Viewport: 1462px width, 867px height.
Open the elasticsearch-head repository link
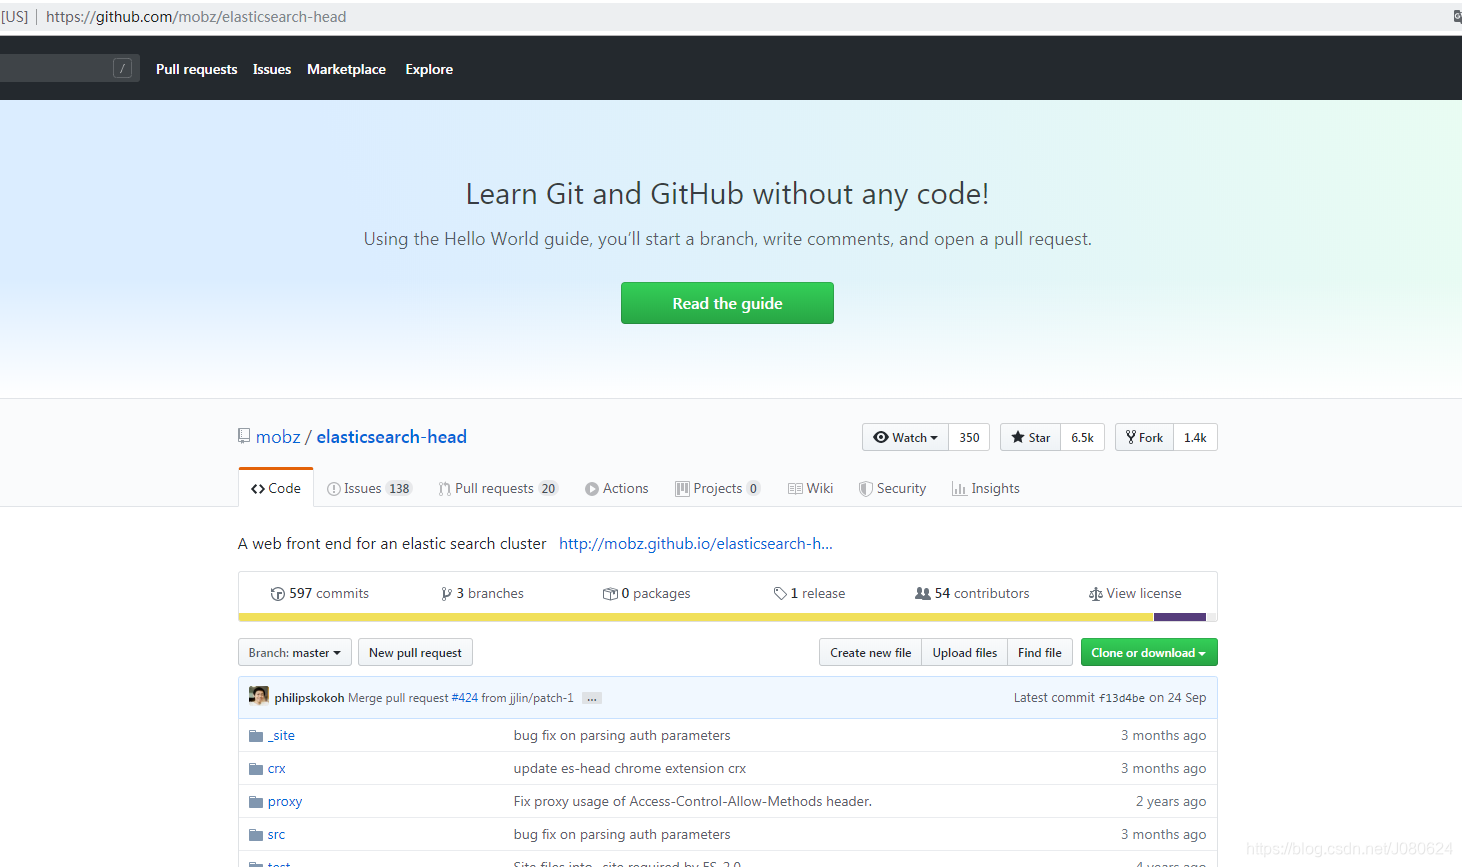(392, 437)
